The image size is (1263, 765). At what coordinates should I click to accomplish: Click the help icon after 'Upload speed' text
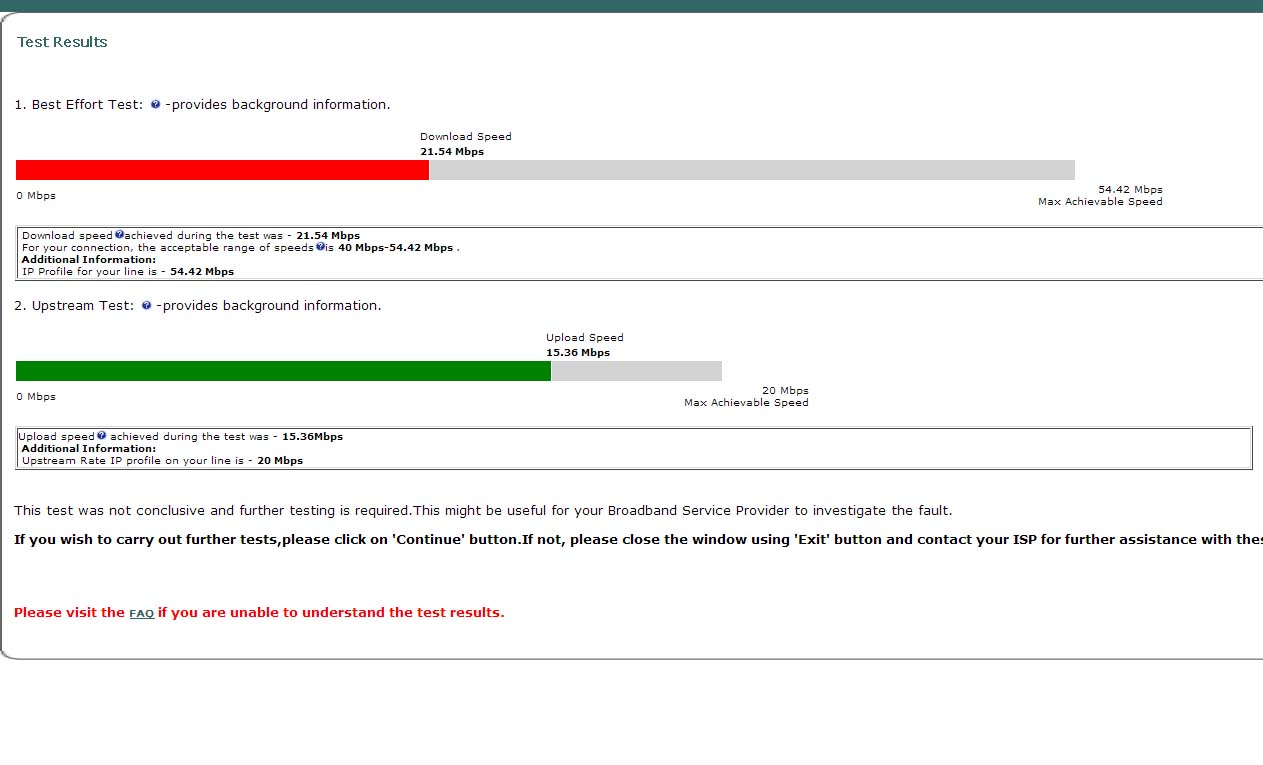point(102,436)
